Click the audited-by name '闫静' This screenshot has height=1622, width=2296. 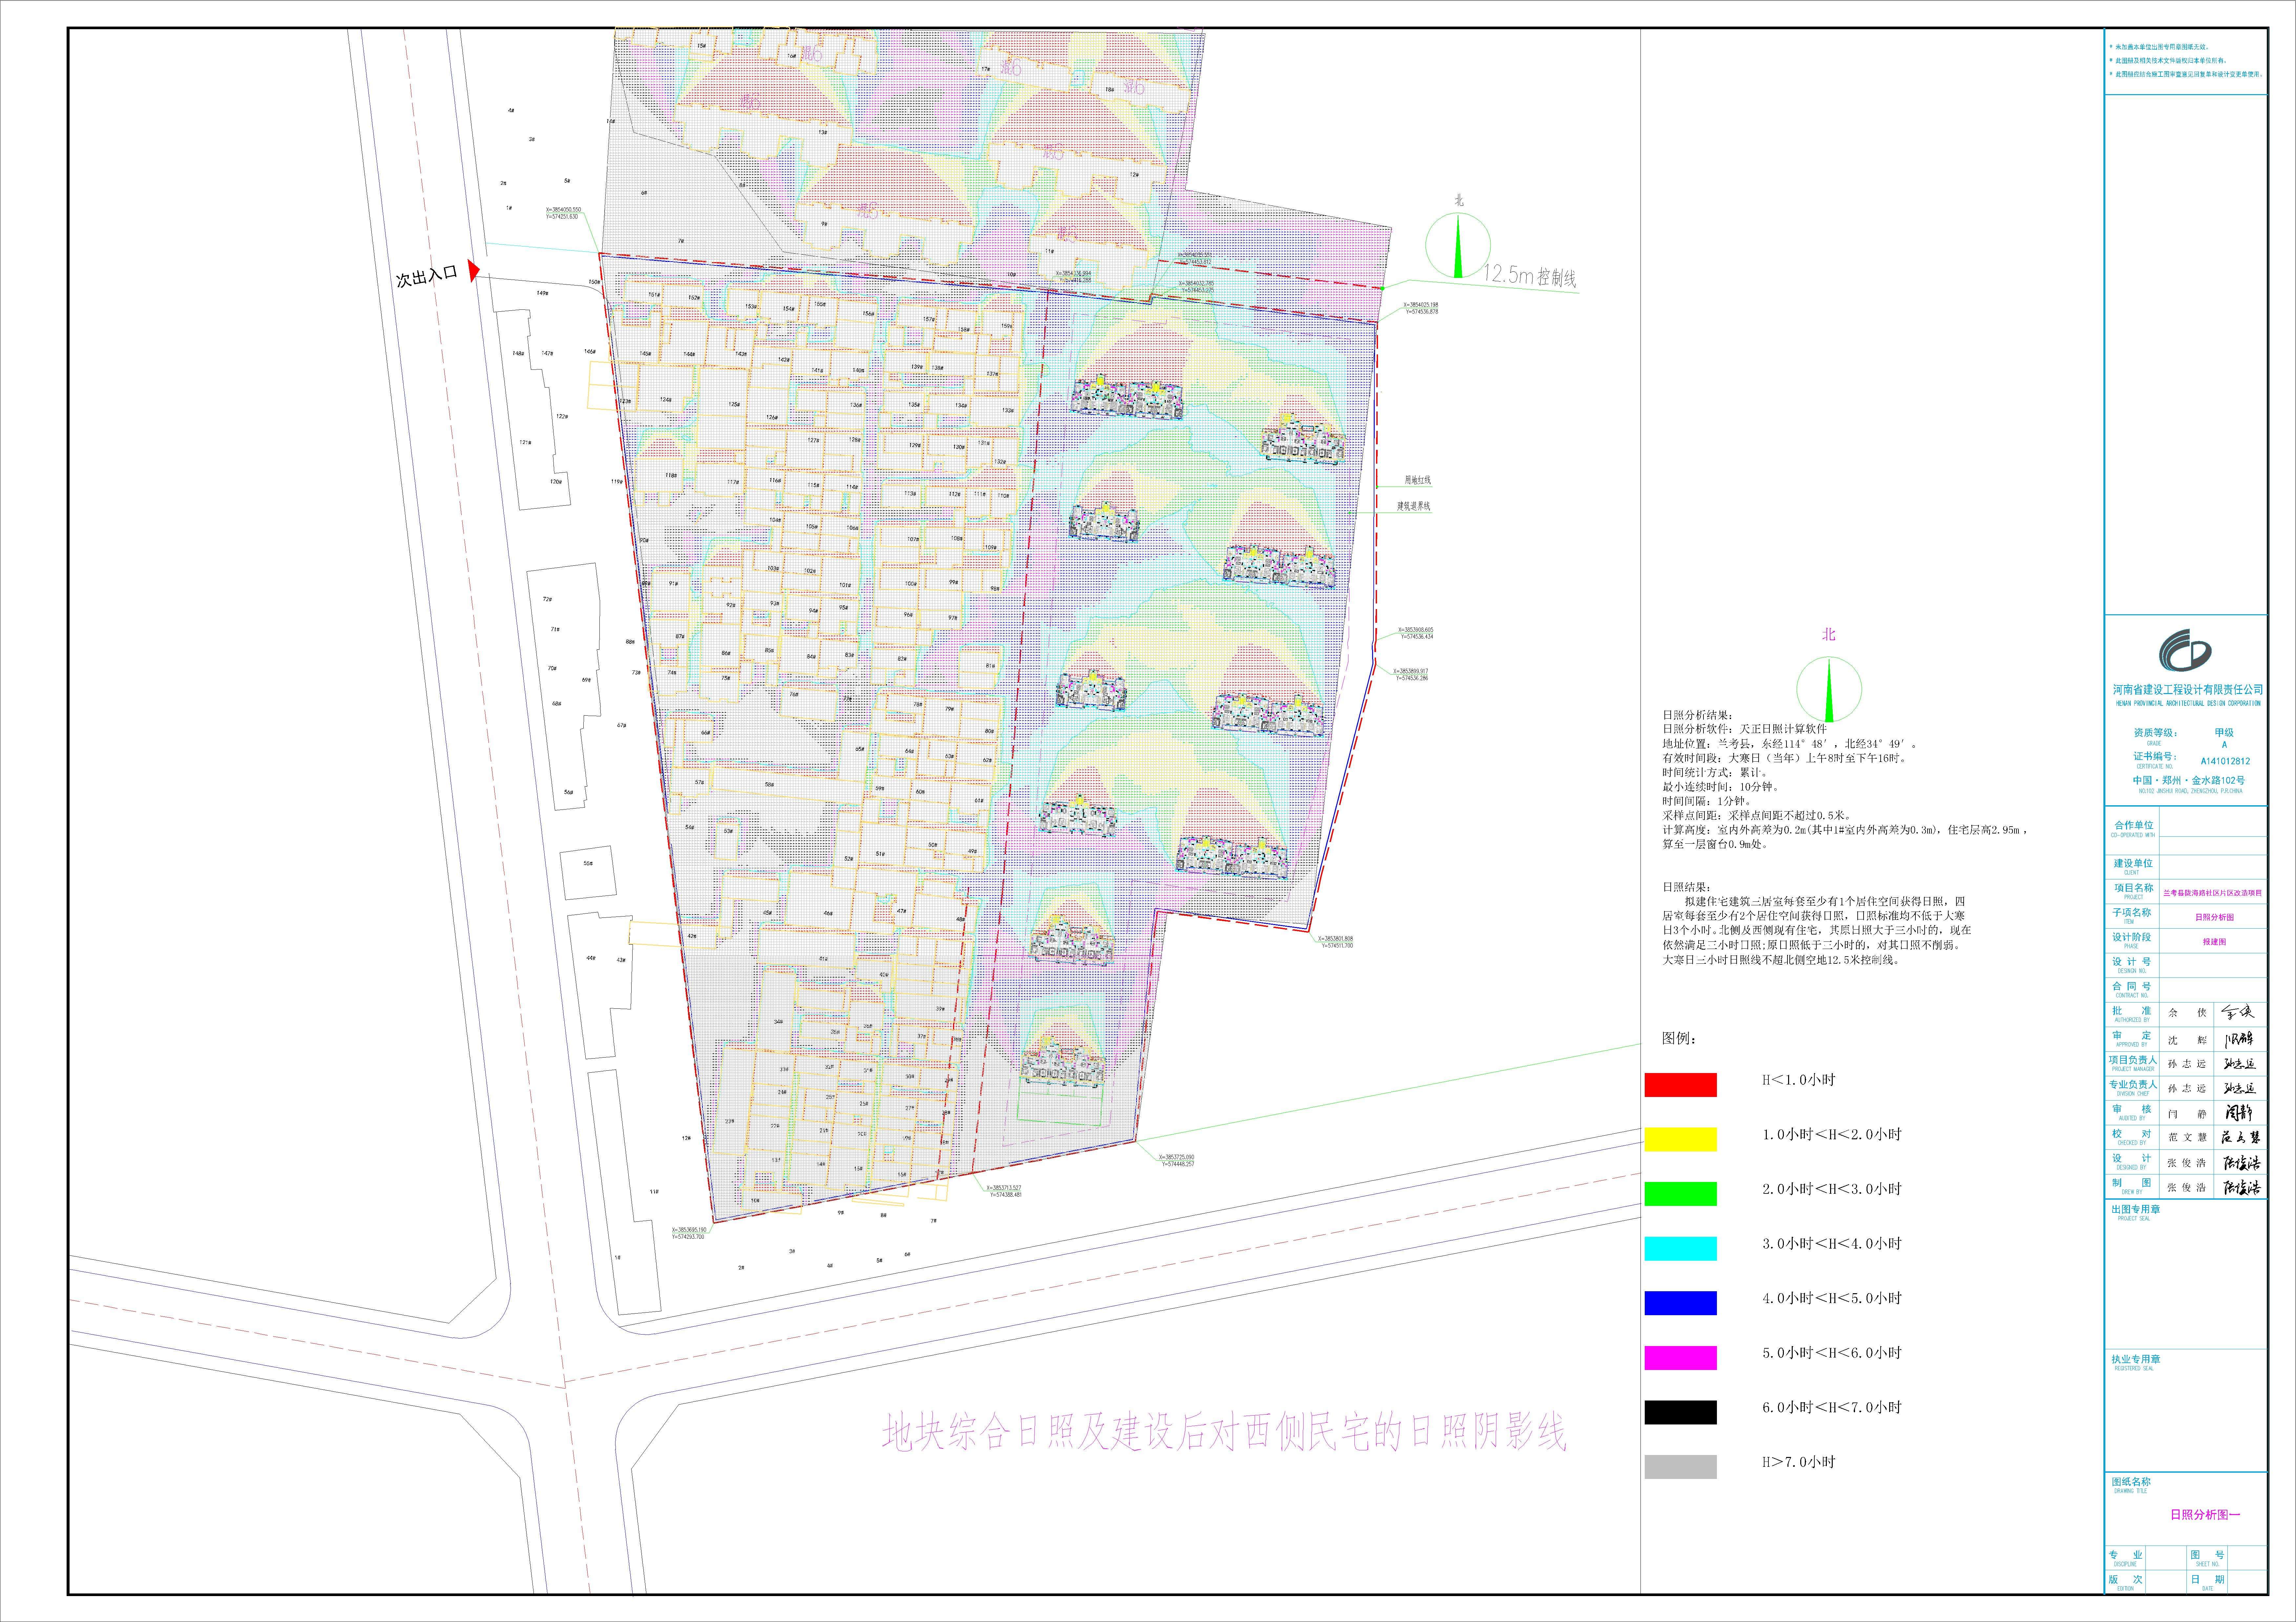[2187, 1114]
